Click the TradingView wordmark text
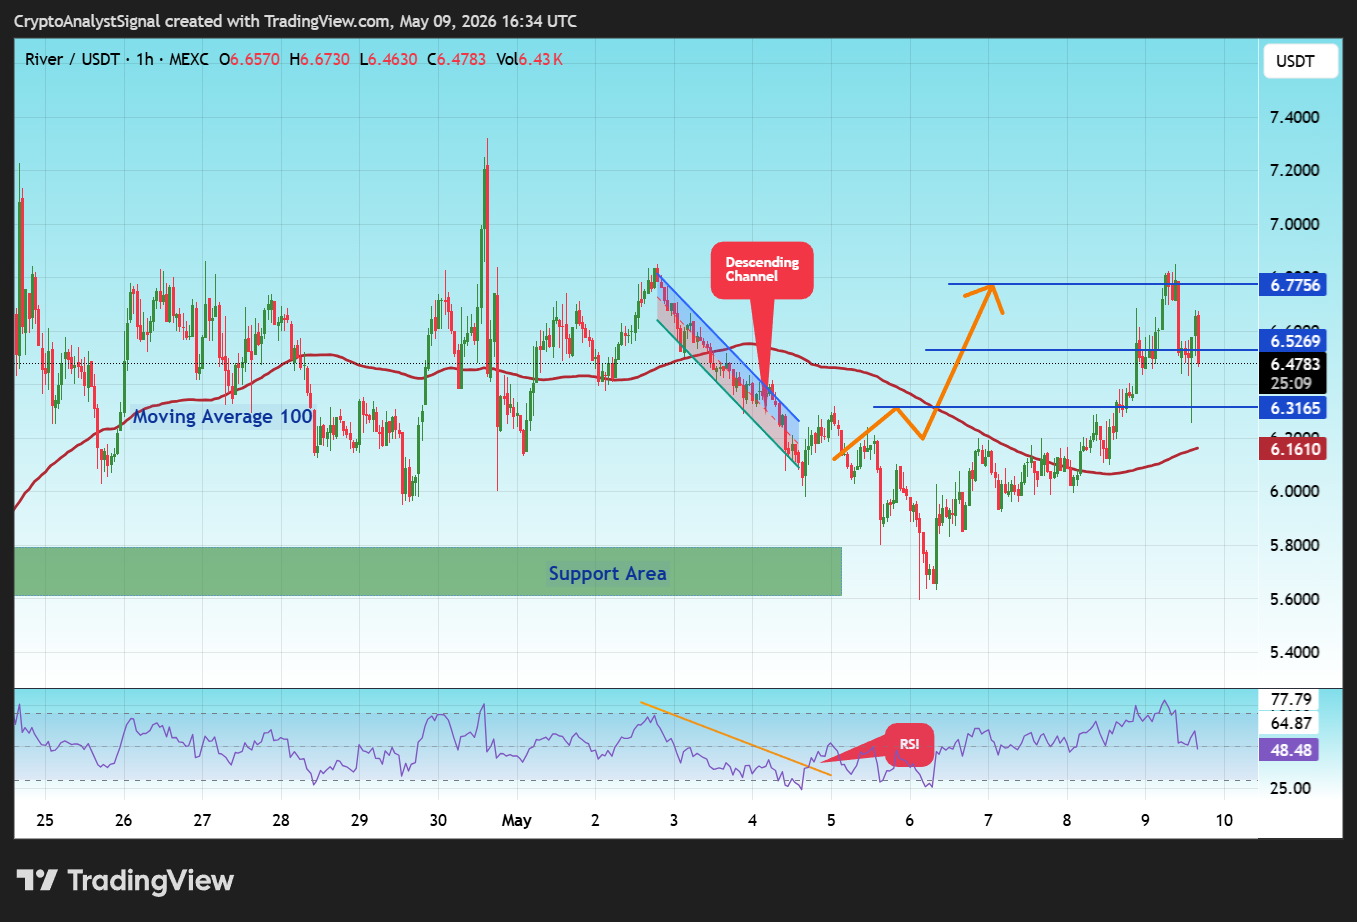This screenshot has height=922, width=1357. pos(150,881)
